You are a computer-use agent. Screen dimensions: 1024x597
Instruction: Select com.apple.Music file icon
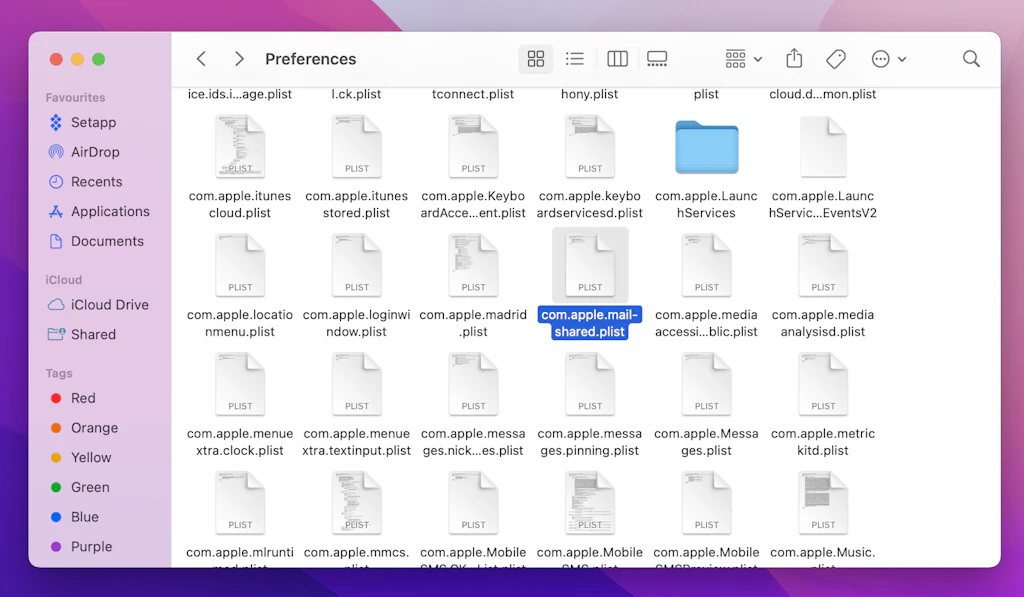point(823,503)
